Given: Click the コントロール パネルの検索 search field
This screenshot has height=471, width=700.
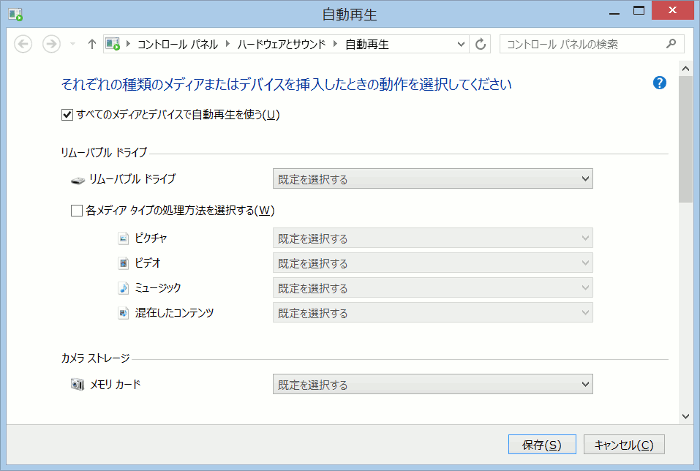Looking at the screenshot, I should 583,44.
